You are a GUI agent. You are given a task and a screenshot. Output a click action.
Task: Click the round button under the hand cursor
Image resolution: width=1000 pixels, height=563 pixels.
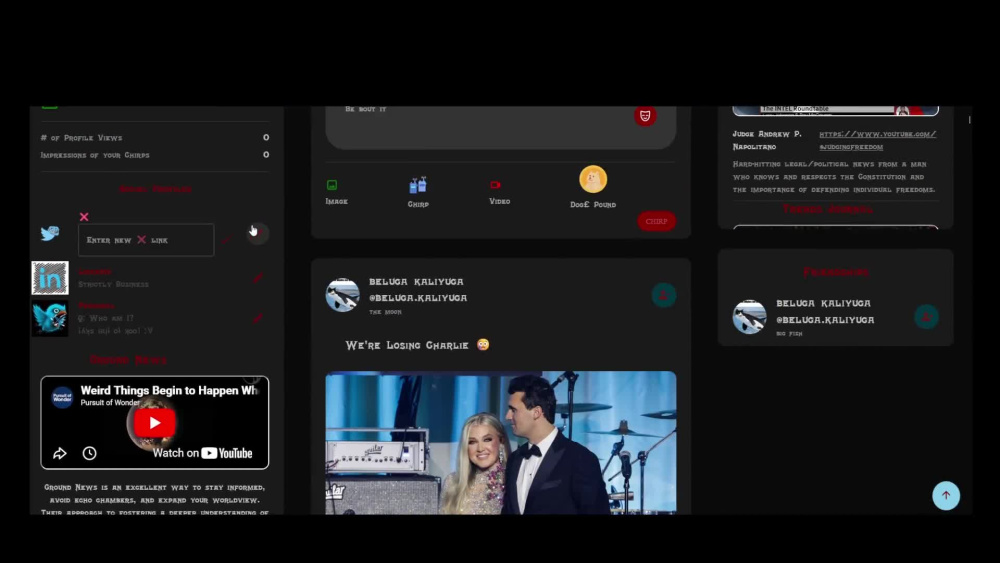(x=258, y=233)
